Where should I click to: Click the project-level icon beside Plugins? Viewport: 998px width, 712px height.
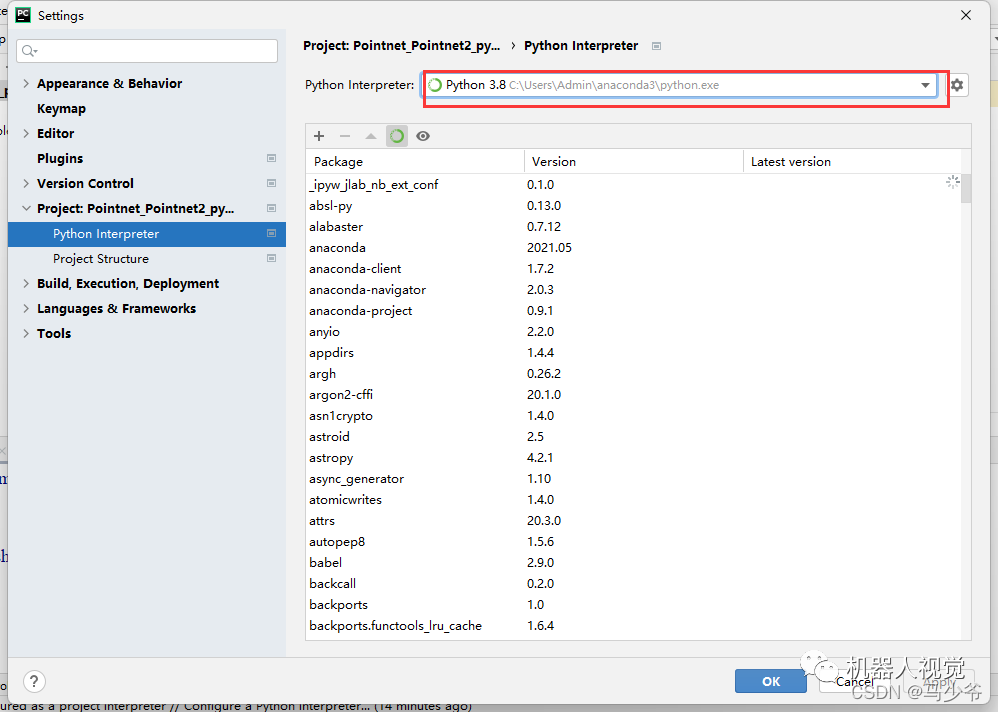click(x=271, y=158)
